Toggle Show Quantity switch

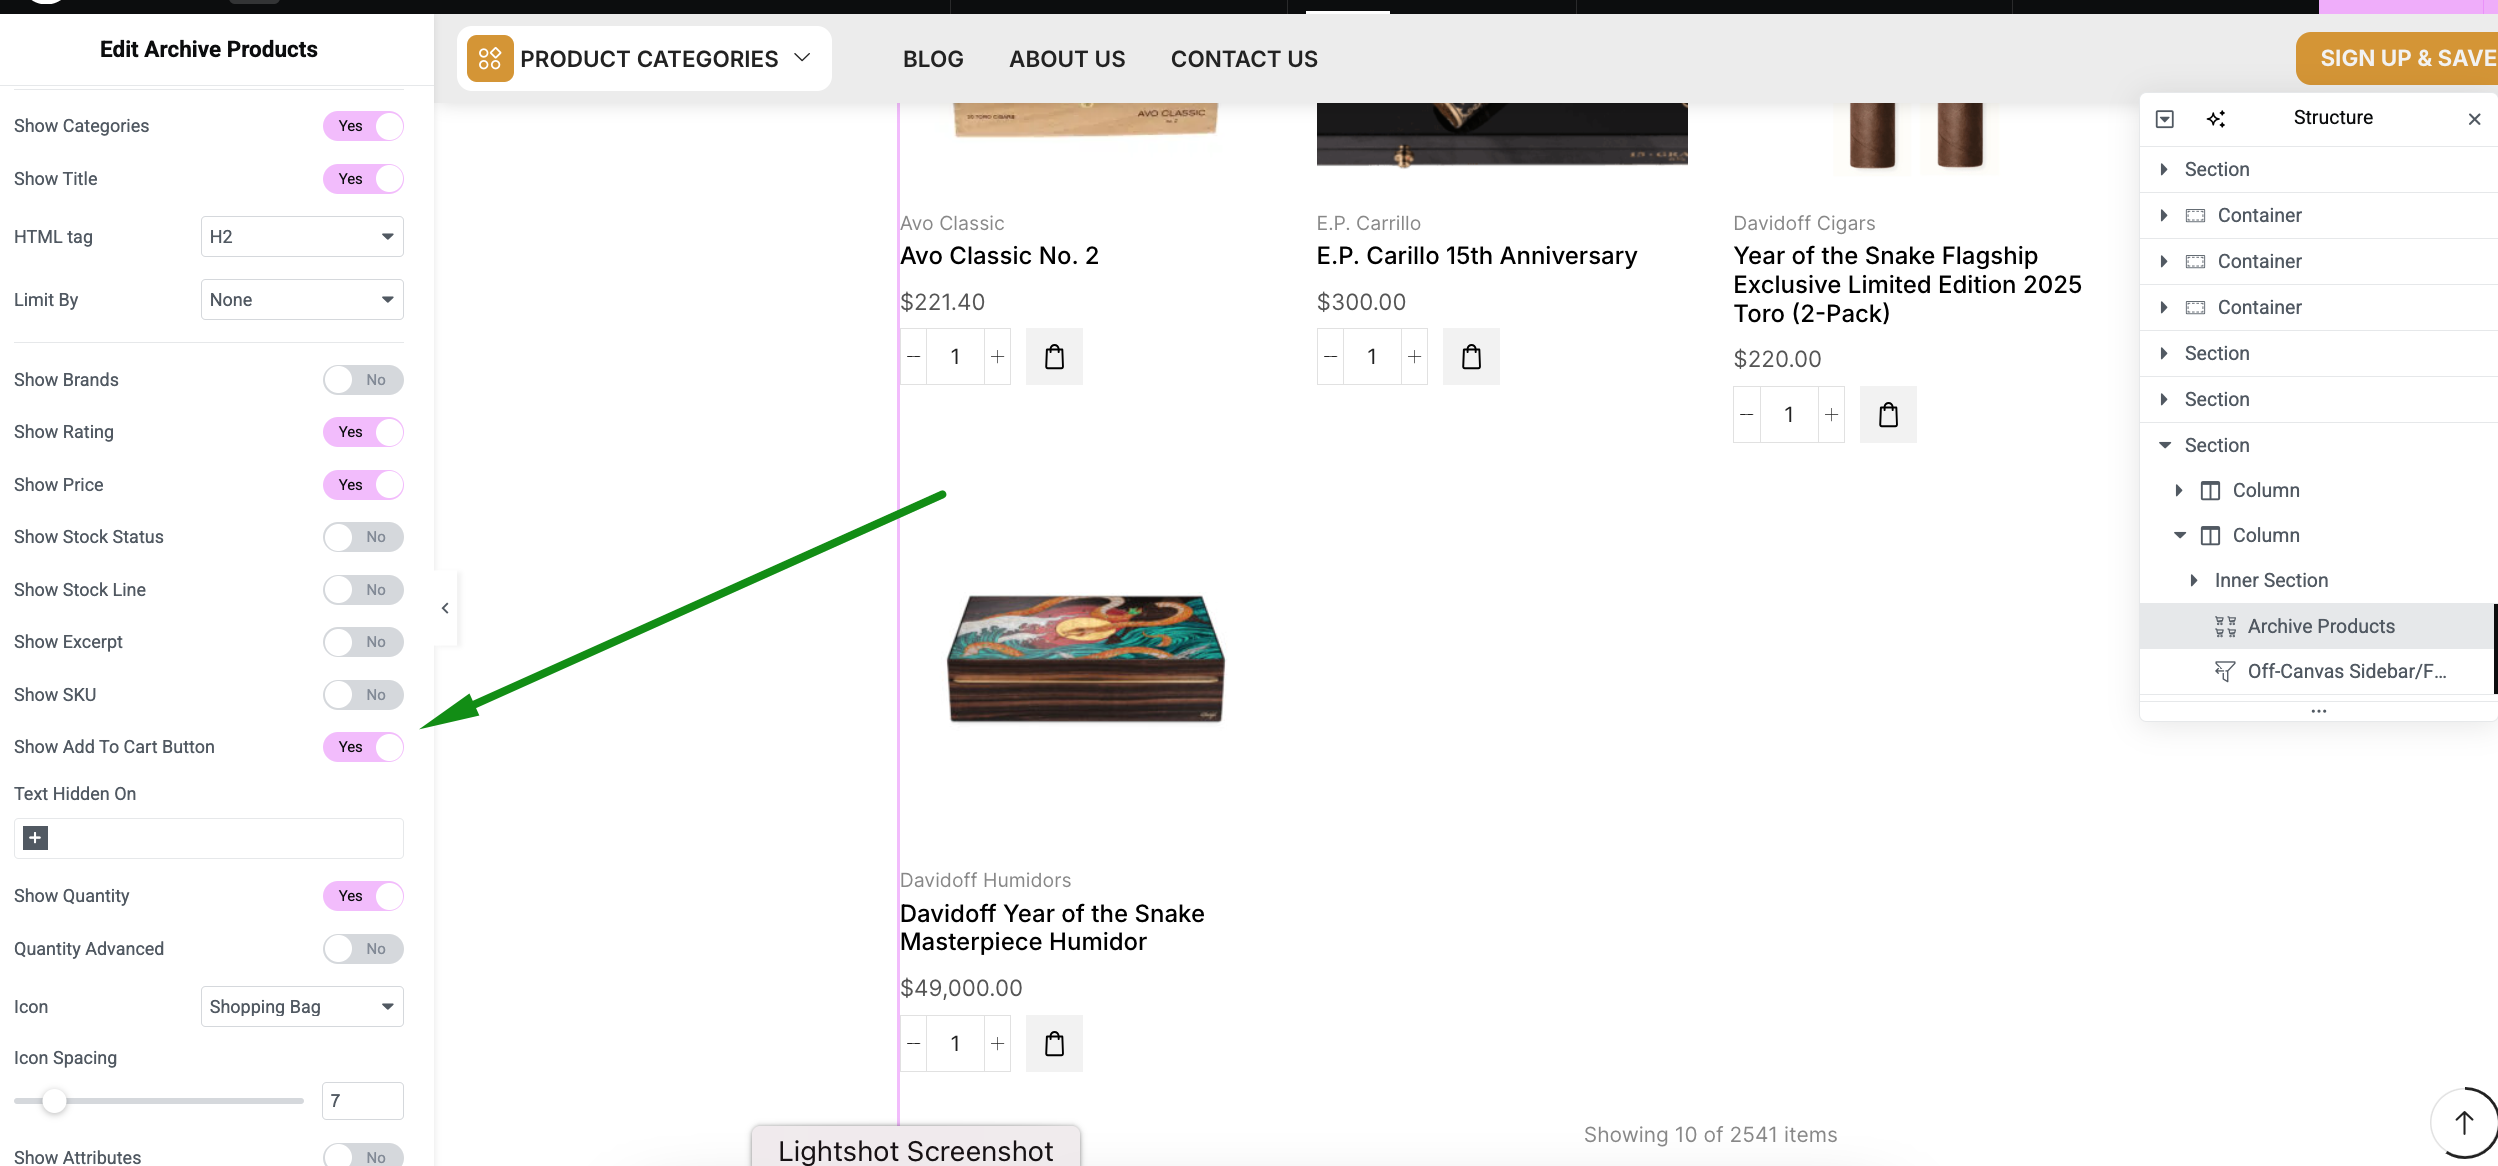[x=363, y=896]
